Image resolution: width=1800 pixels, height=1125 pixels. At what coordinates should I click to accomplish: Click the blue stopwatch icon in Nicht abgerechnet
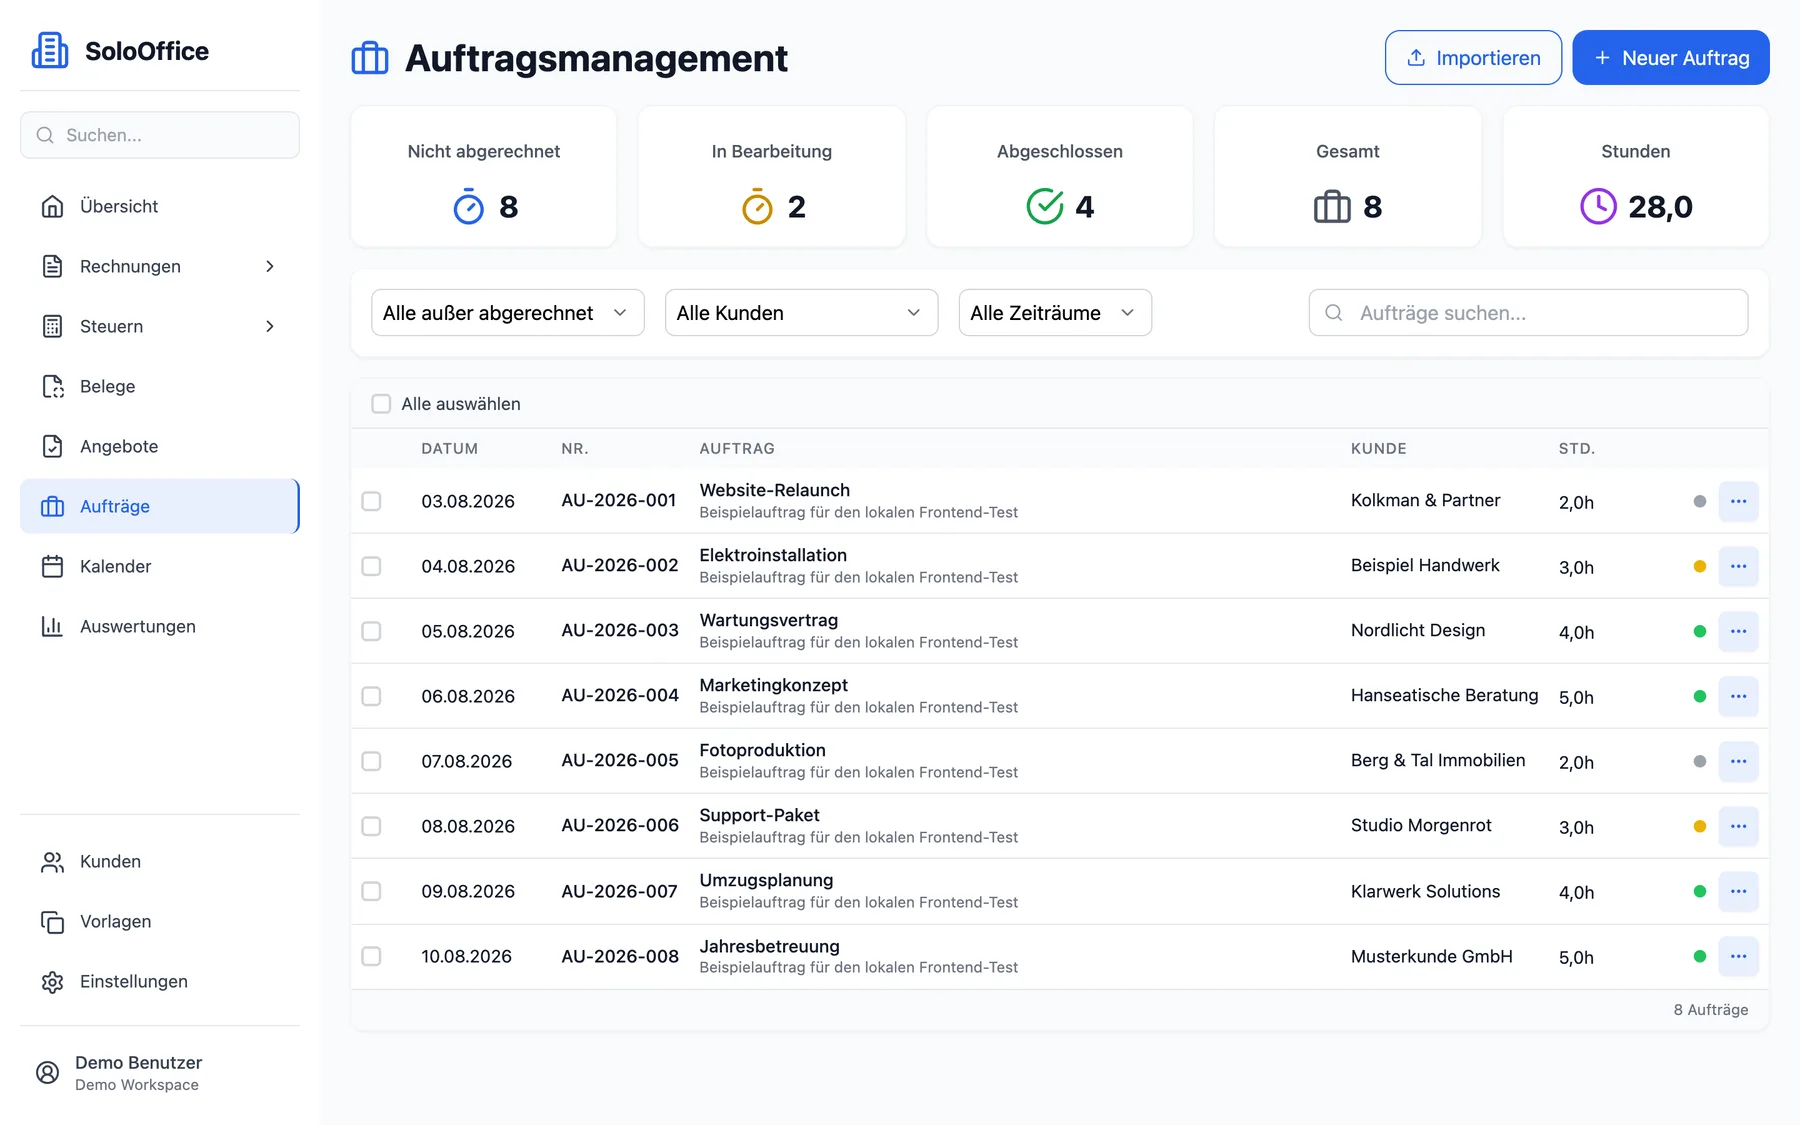469,207
